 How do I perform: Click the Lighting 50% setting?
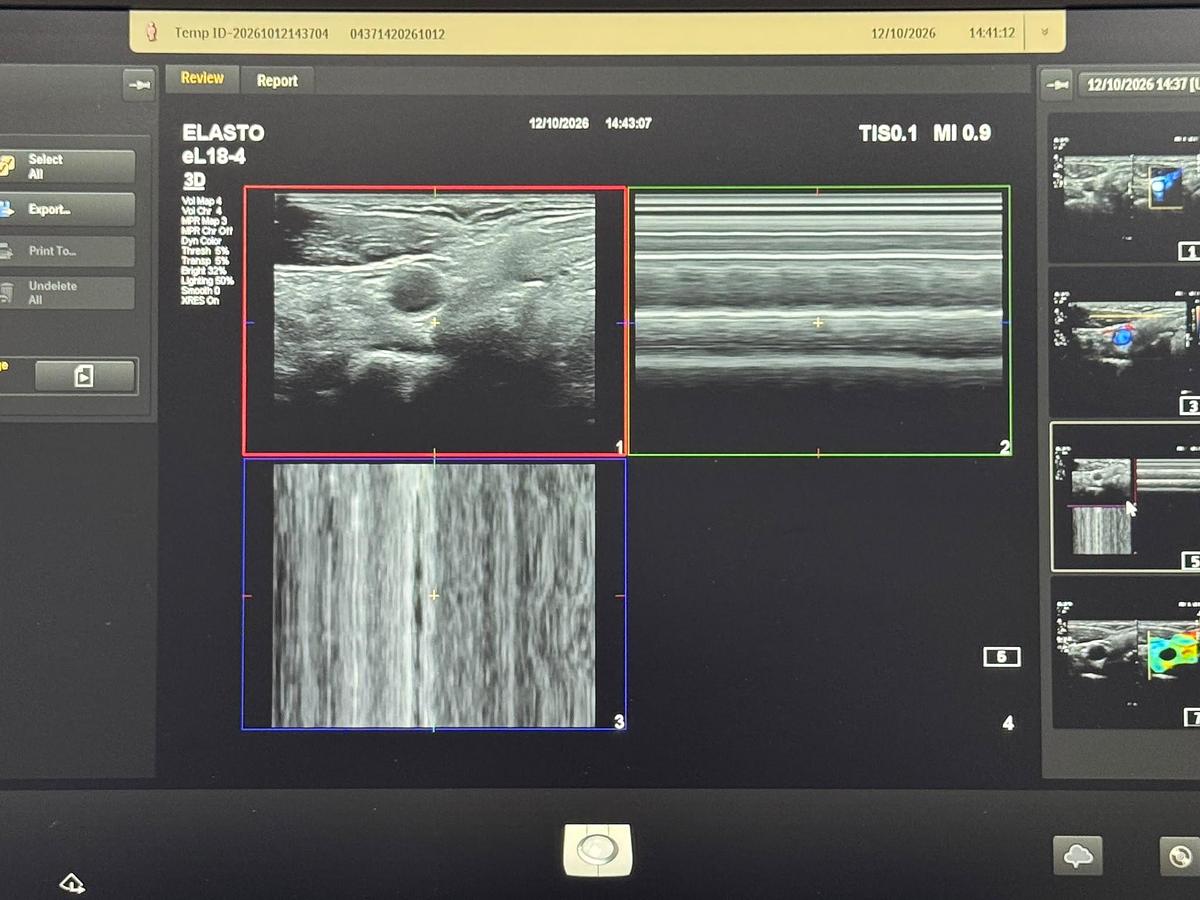208,281
